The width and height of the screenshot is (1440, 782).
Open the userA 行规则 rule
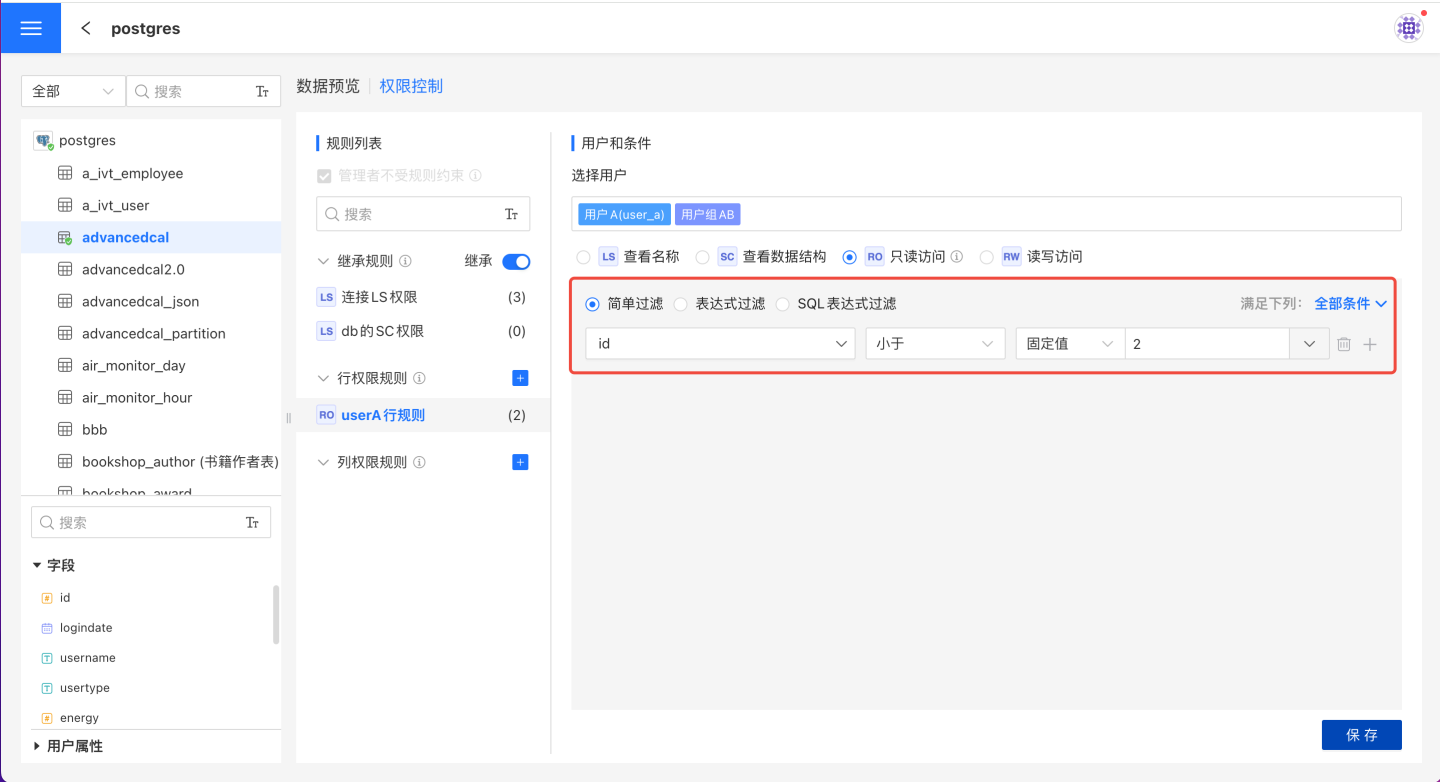(383, 415)
